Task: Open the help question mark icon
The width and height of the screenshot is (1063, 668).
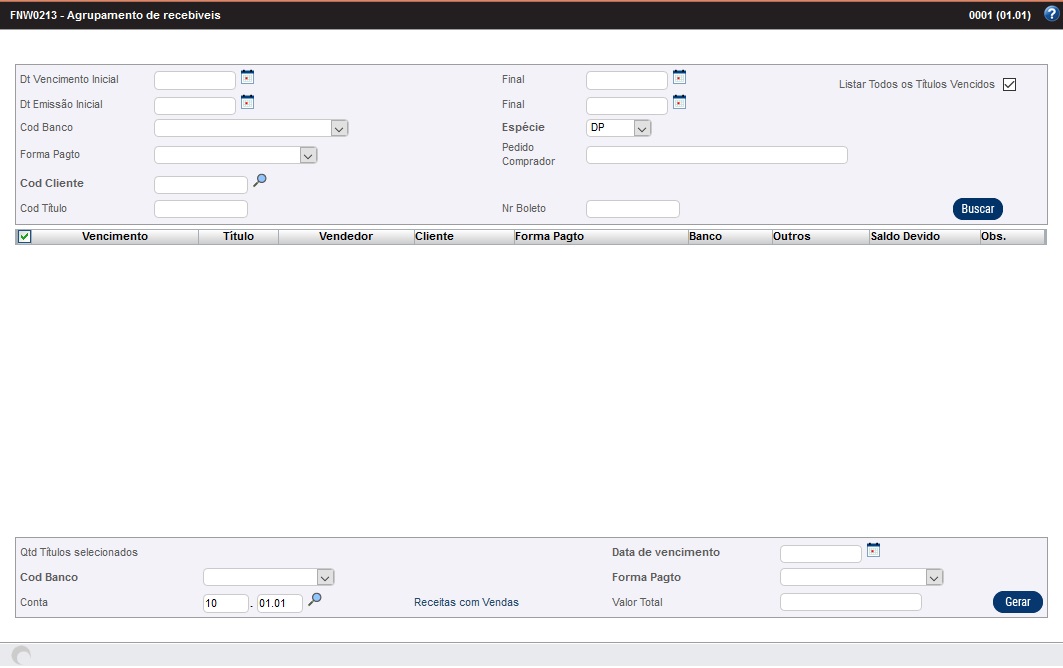Action: 1050,14
